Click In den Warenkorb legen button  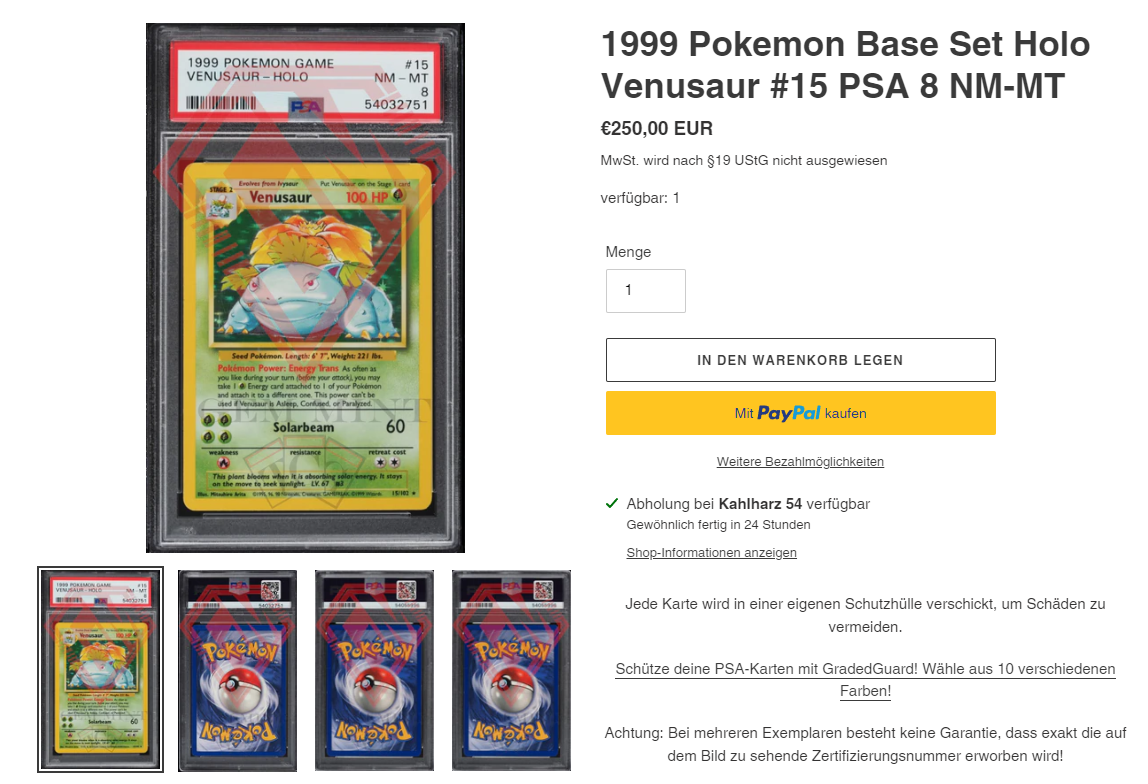tap(800, 360)
